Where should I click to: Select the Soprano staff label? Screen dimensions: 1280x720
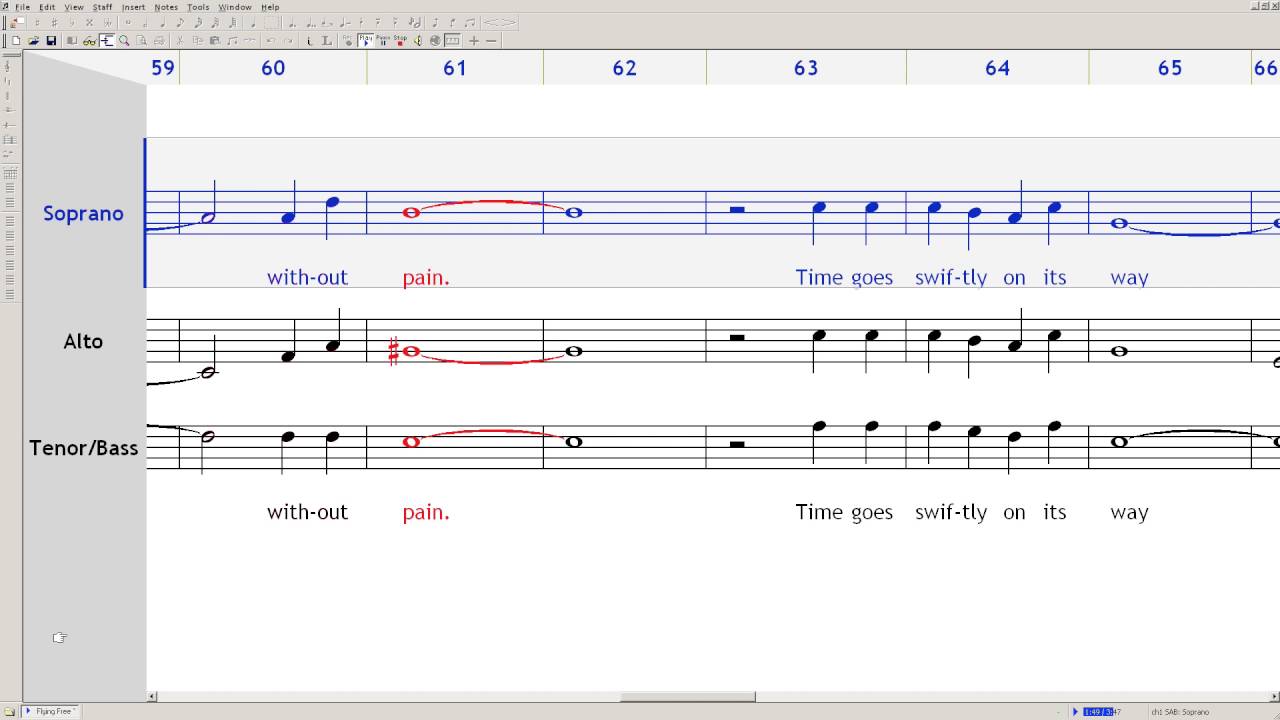pyautogui.click(x=83, y=213)
